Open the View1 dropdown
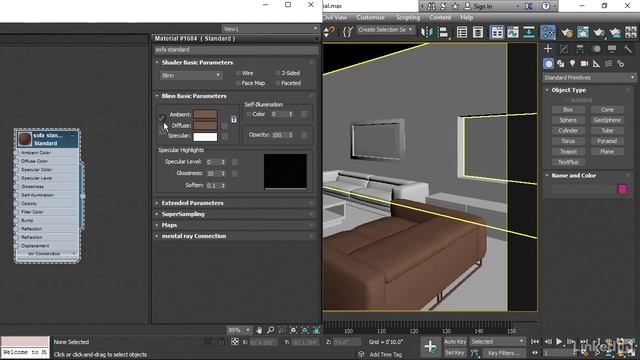640x360 pixels. click(x=270, y=29)
